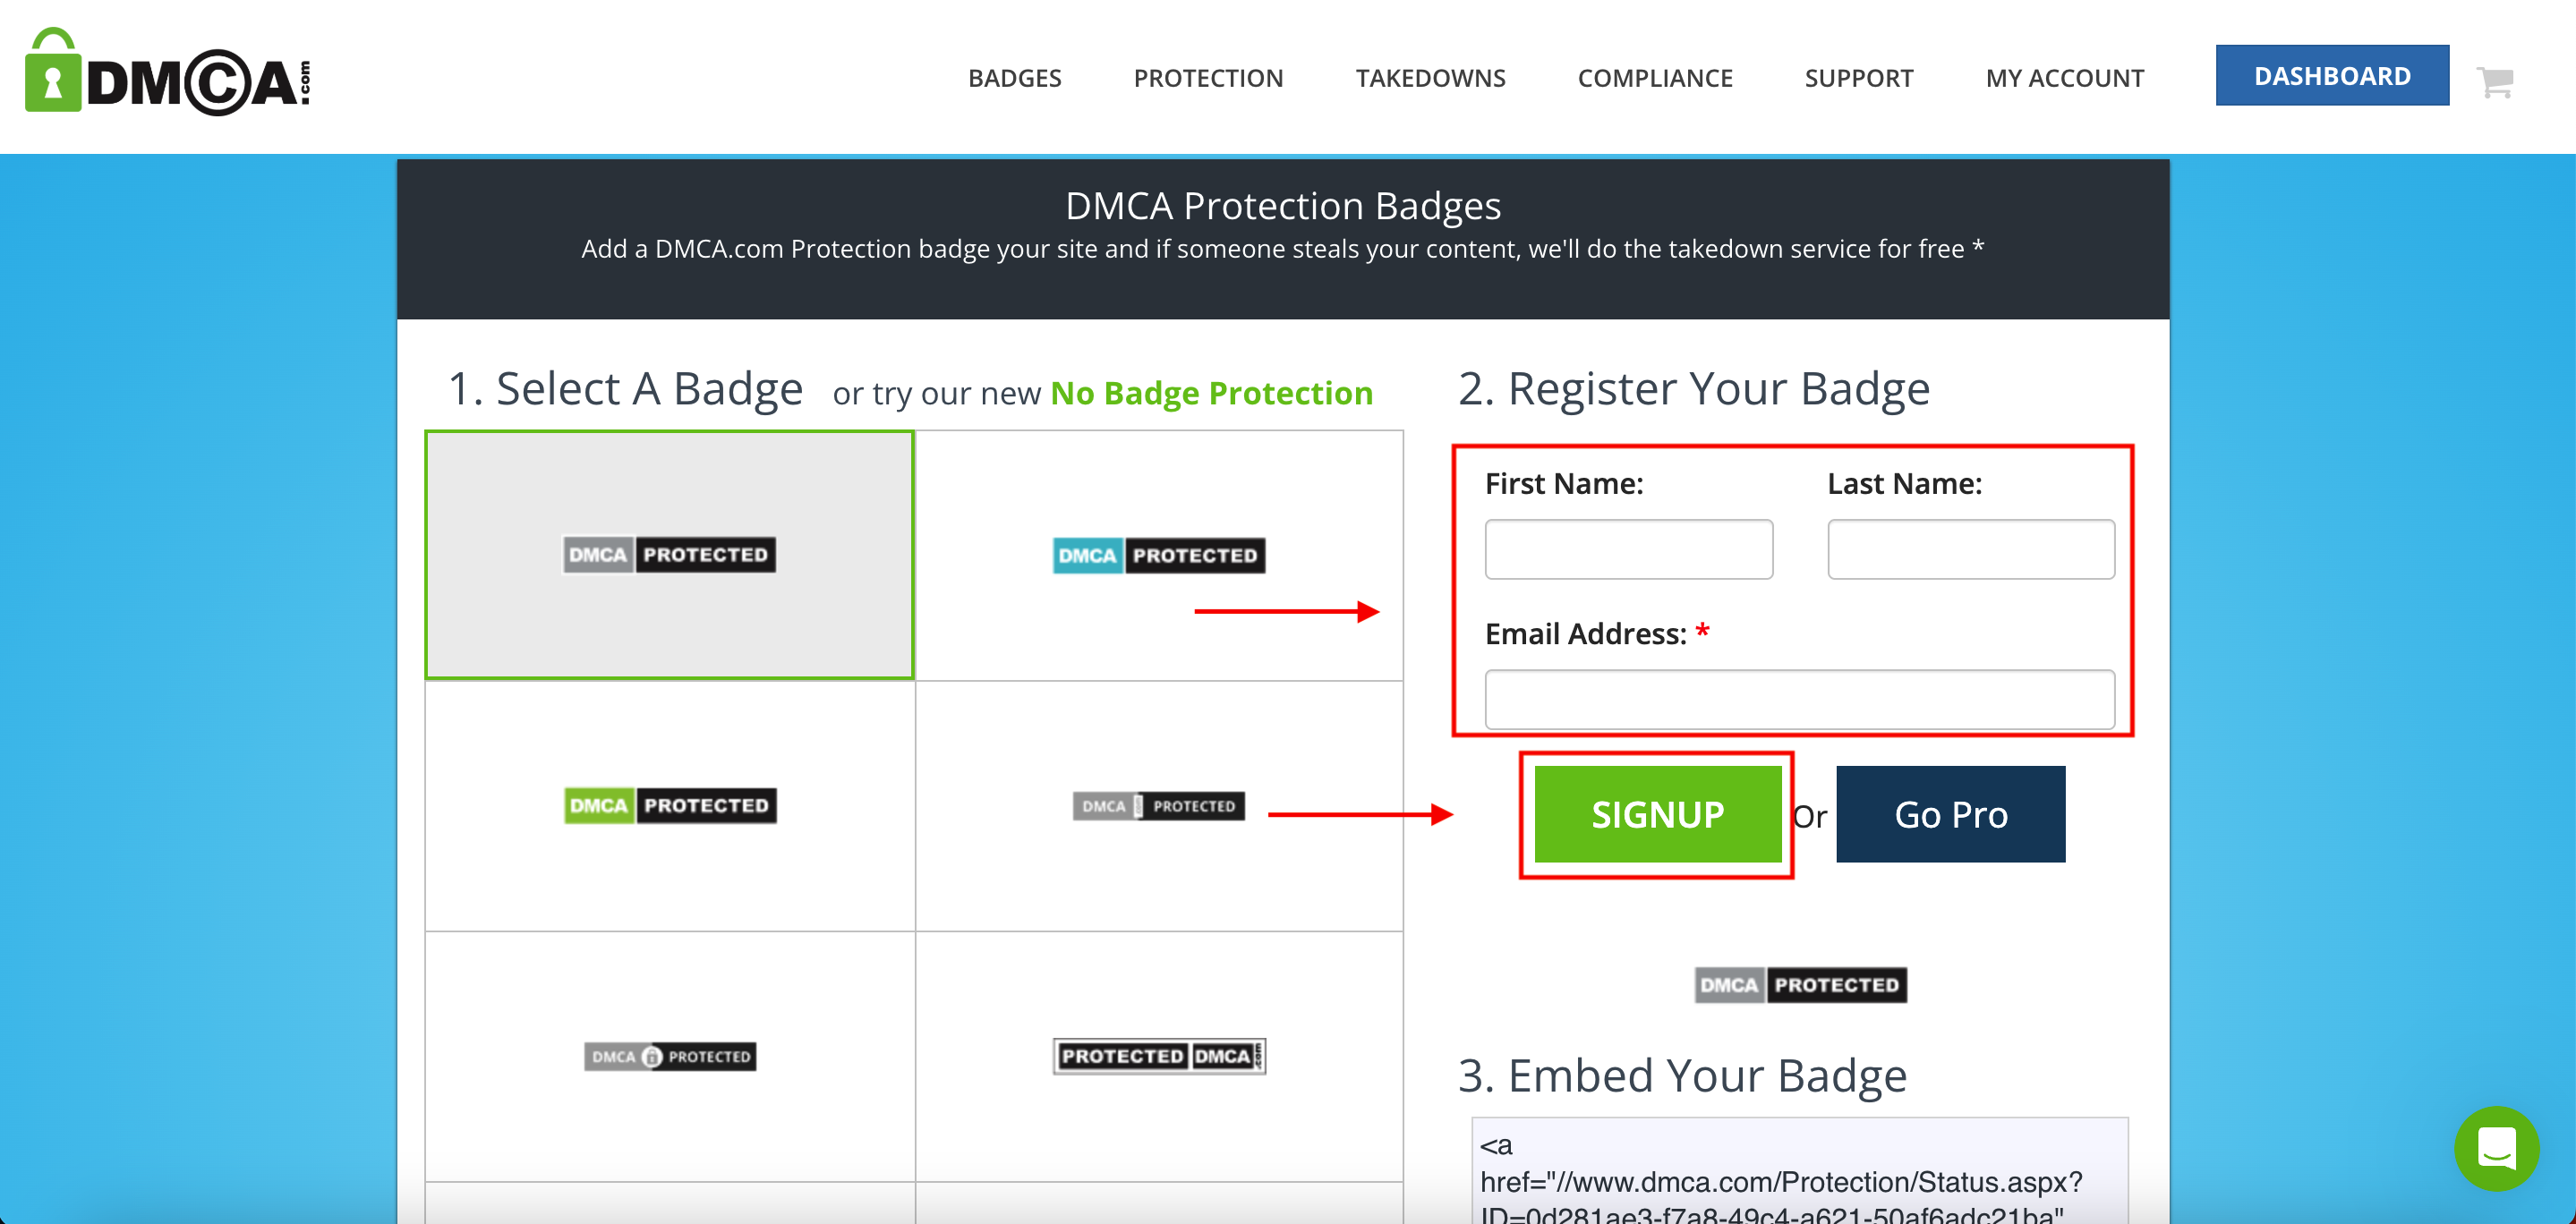Focus the First Name field
2576x1224 pixels.
pyautogui.click(x=1628, y=549)
